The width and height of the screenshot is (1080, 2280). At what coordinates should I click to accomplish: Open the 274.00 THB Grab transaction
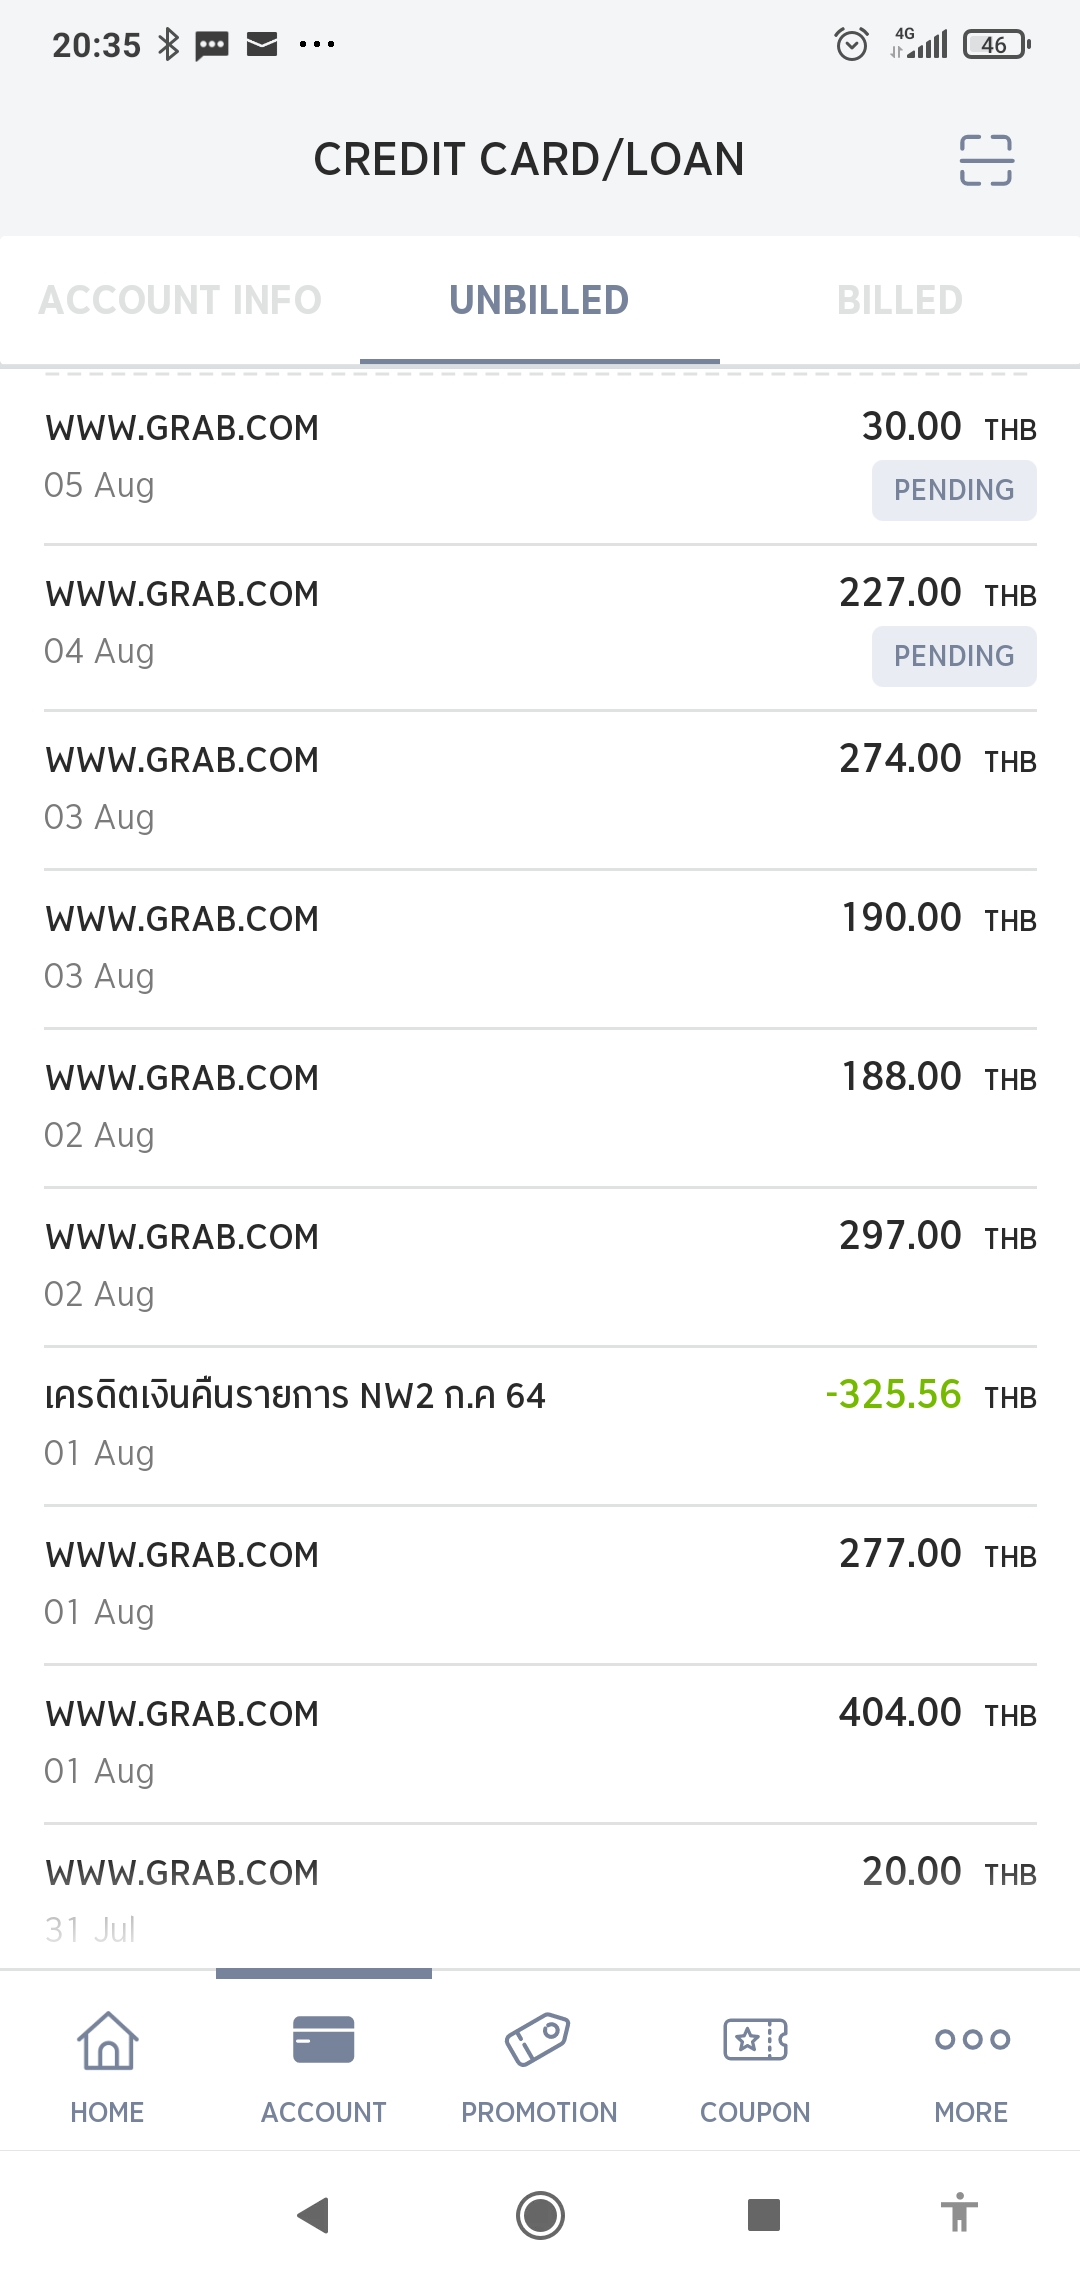[x=540, y=788]
